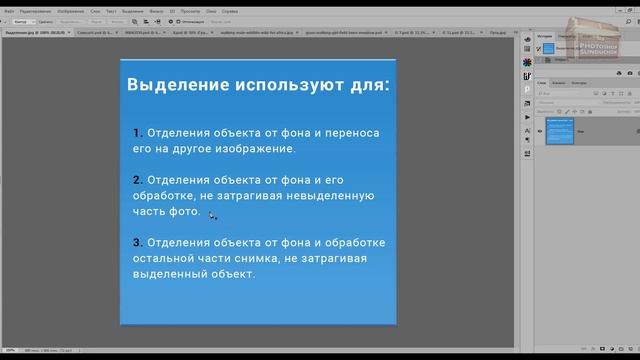
Task: Open the Фильтр menu
Action: (156, 11)
